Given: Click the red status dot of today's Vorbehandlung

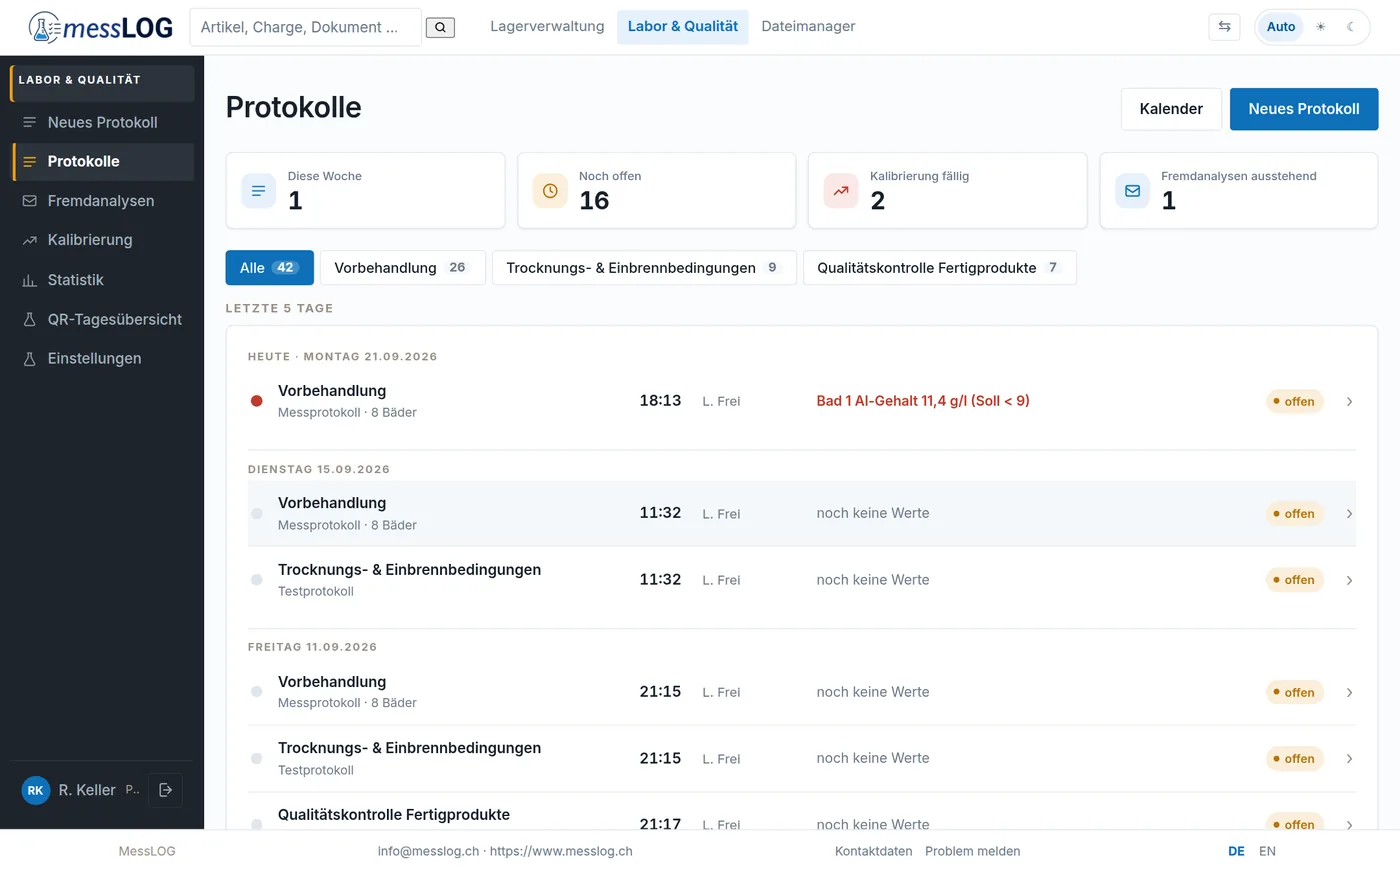Looking at the screenshot, I should pyautogui.click(x=257, y=401).
